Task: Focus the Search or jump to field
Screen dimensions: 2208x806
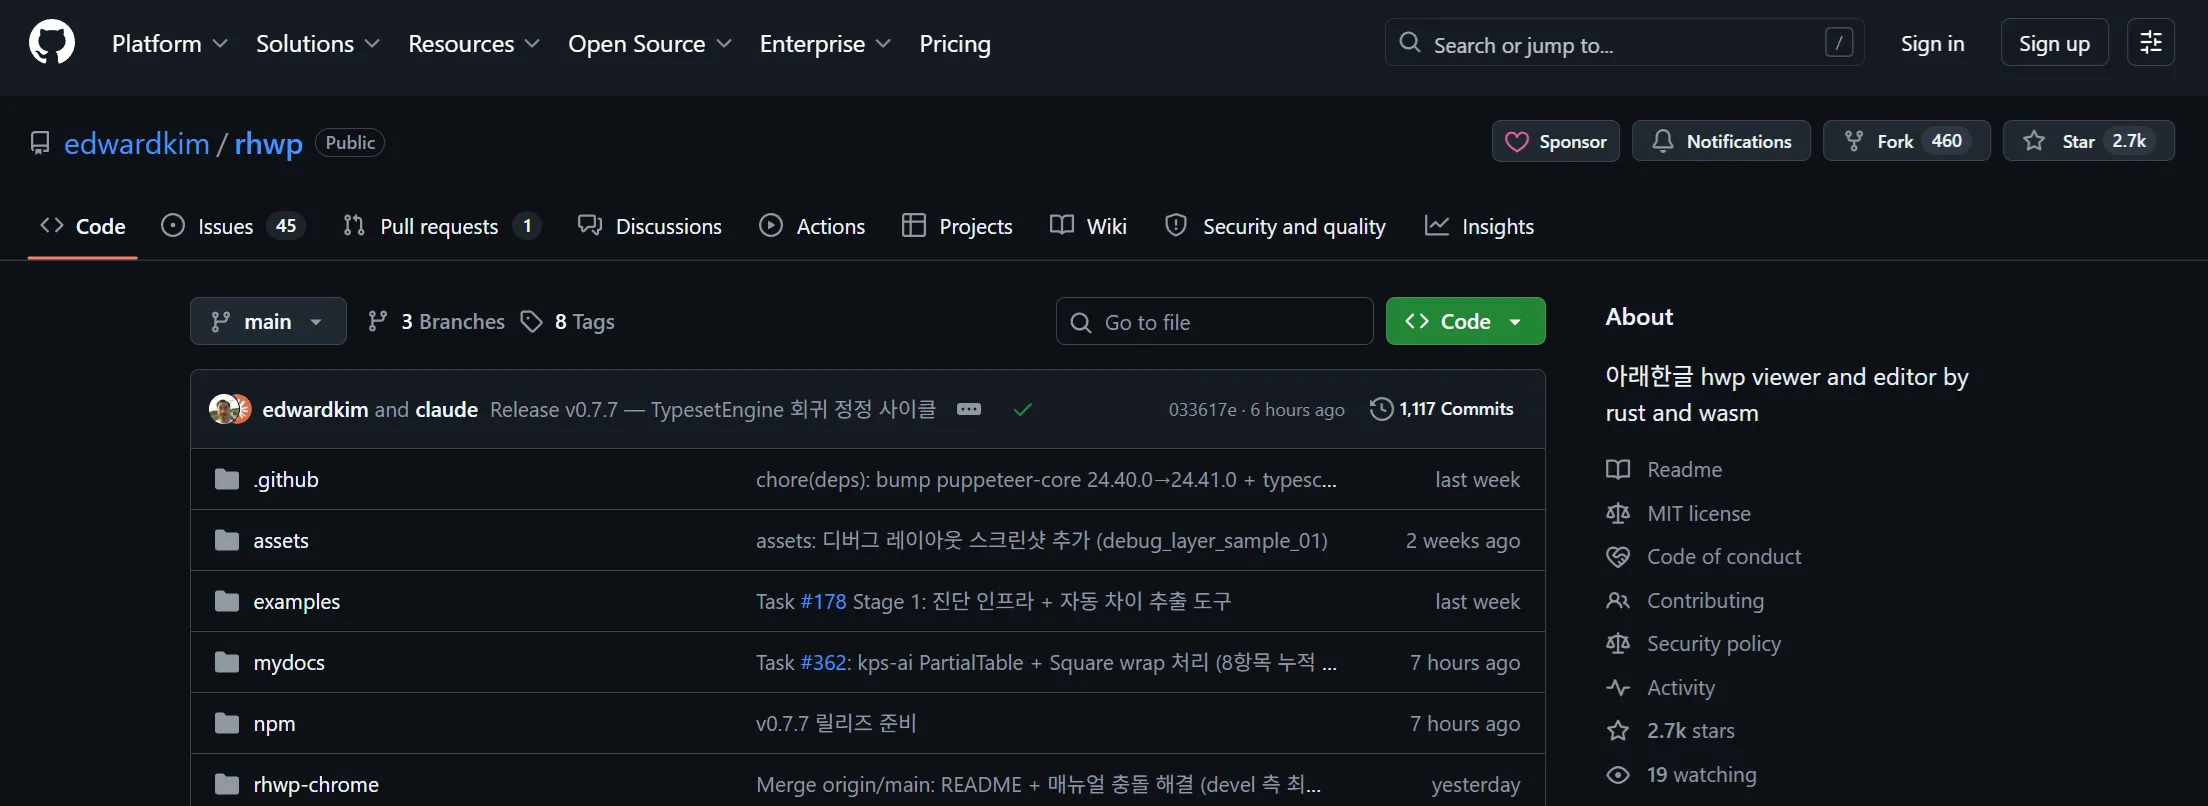Action: pos(1624,43)
